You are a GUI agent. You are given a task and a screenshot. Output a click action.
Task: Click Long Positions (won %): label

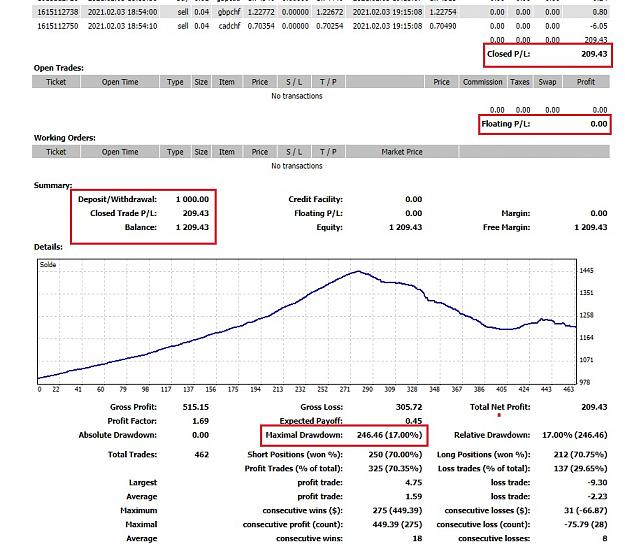483,454
